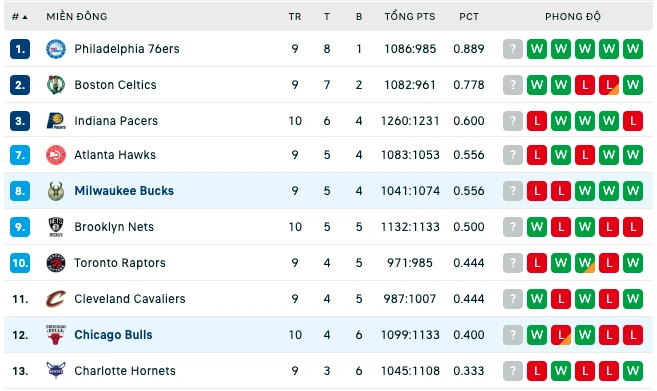Screen dimensions: 657x391
Task: Click the Boston Celtics team logo
Action: [56, 85]
